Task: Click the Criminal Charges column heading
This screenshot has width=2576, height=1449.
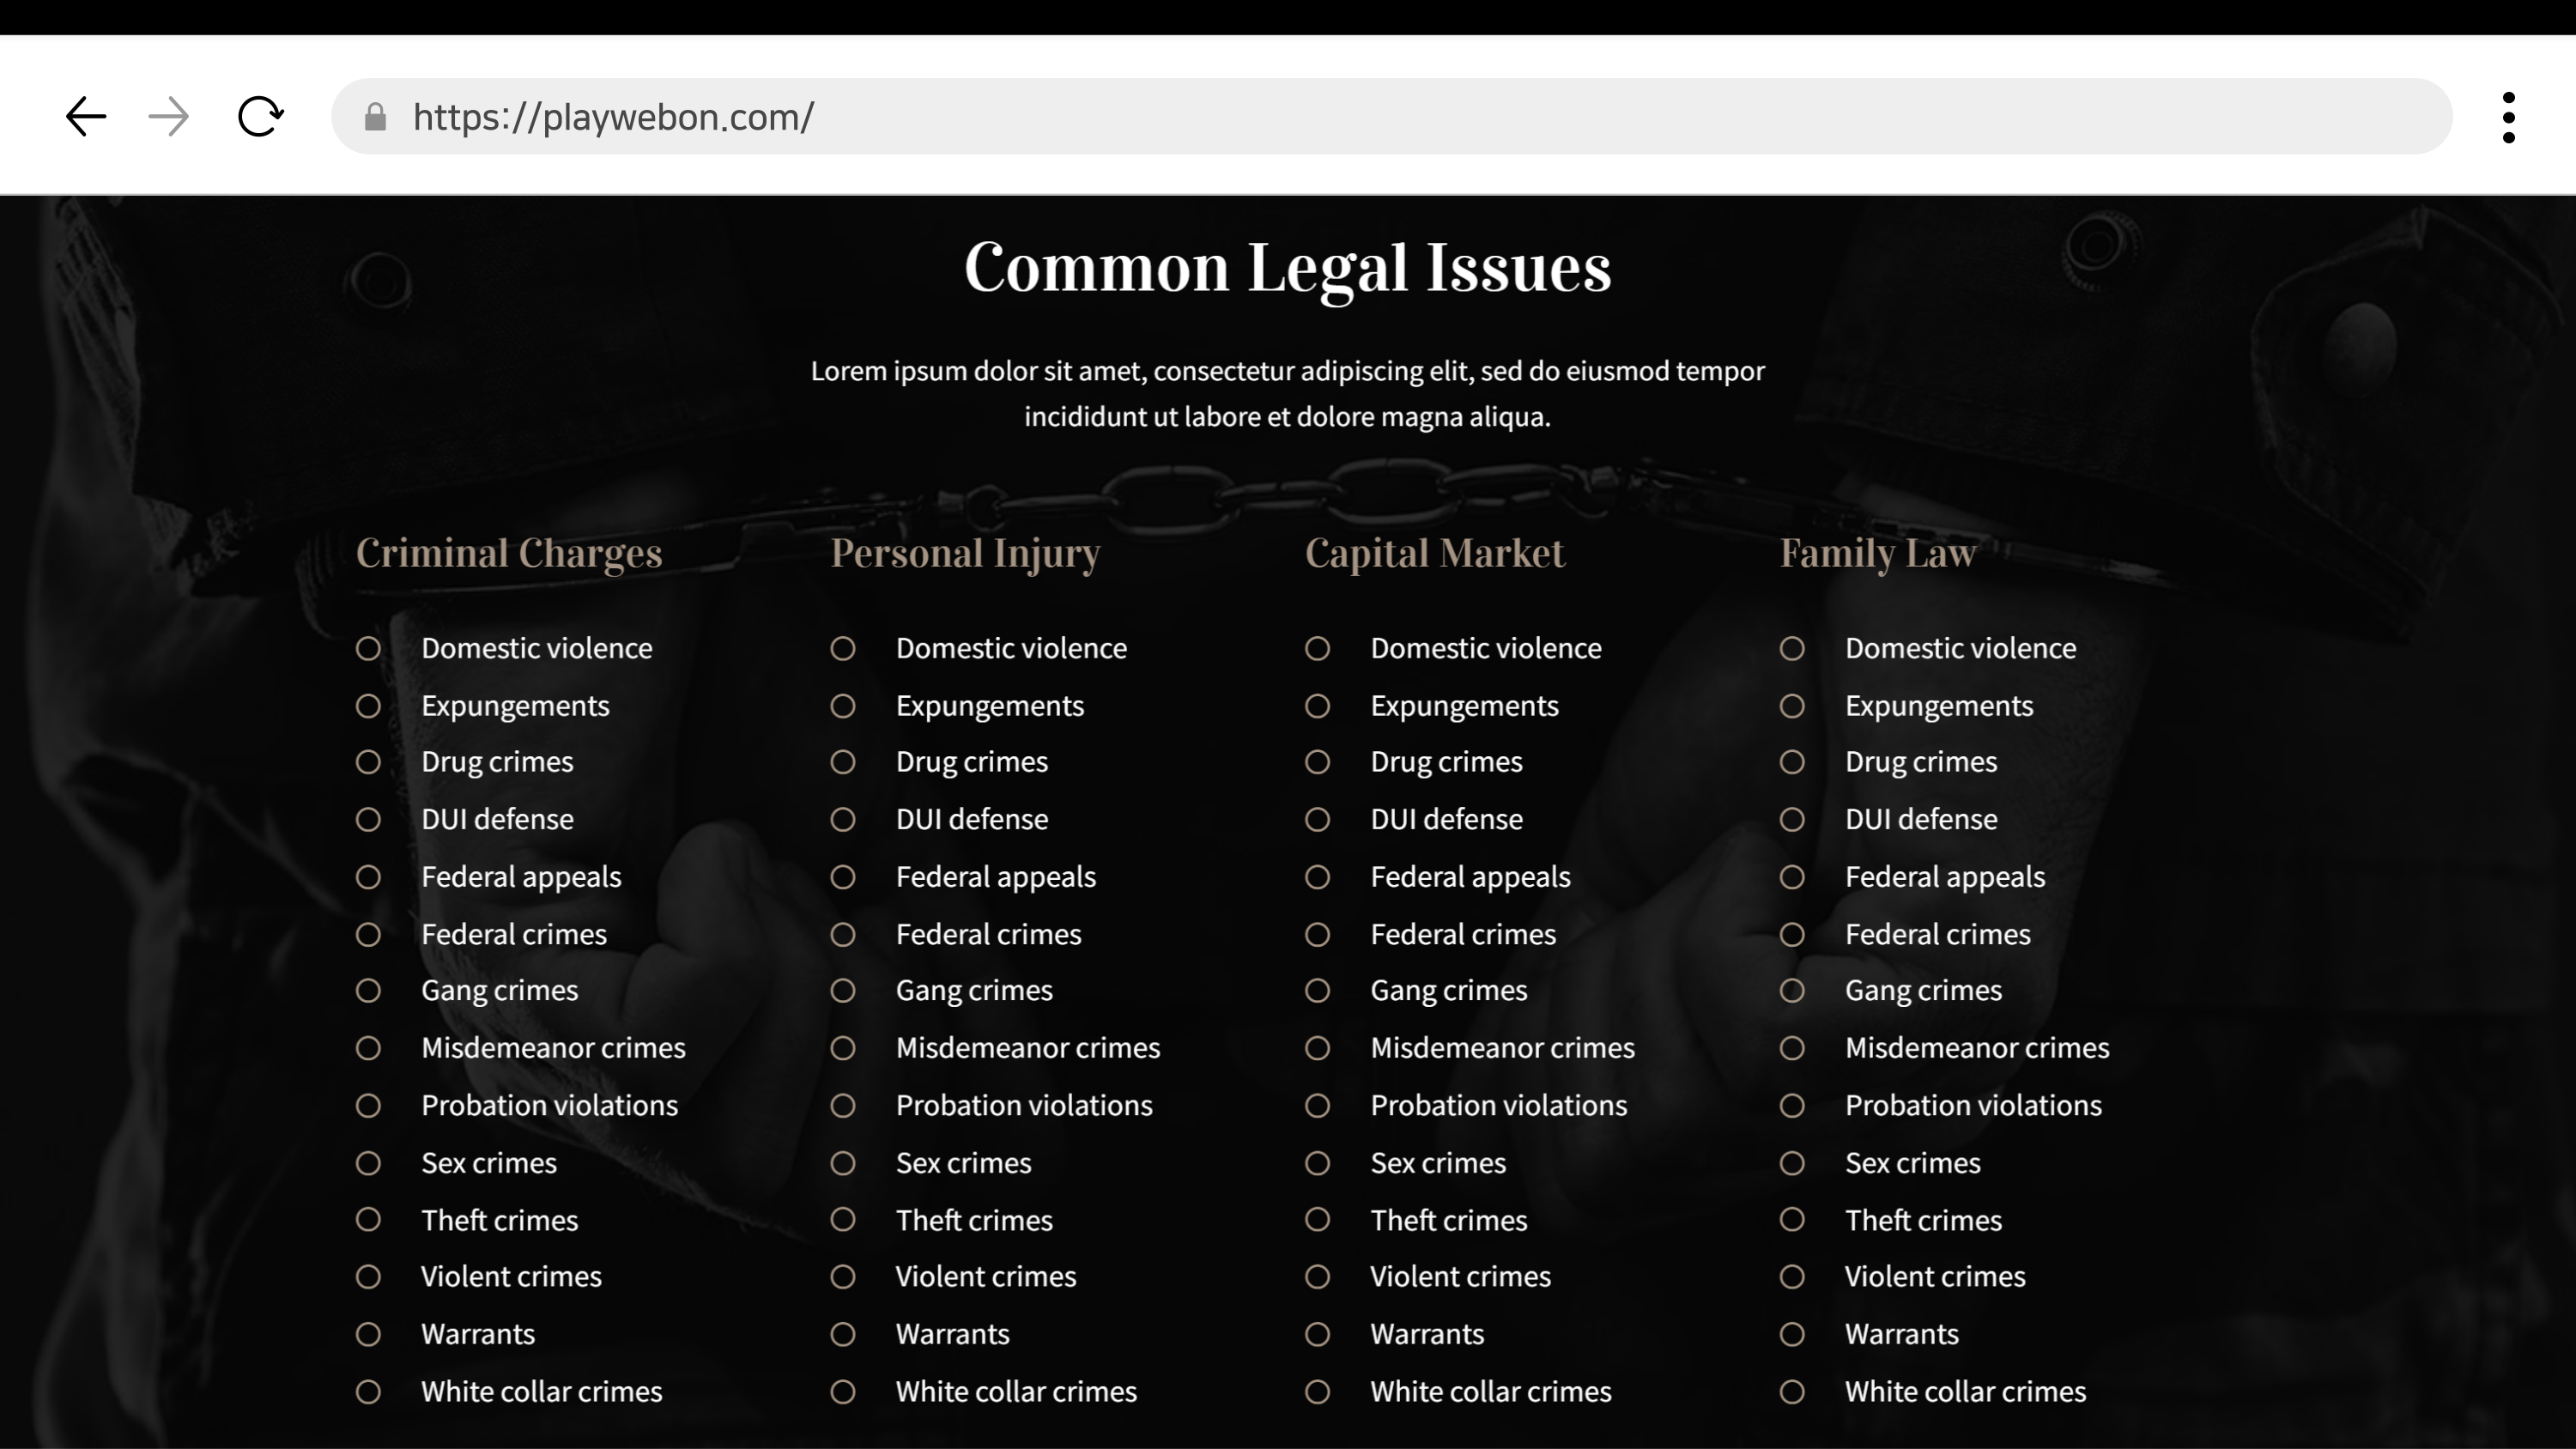Action: [x=509, y=554]
